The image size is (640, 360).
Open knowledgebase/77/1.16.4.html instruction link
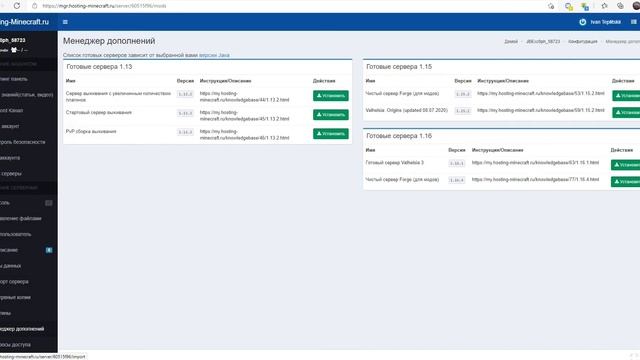click(x=536, y=179)
